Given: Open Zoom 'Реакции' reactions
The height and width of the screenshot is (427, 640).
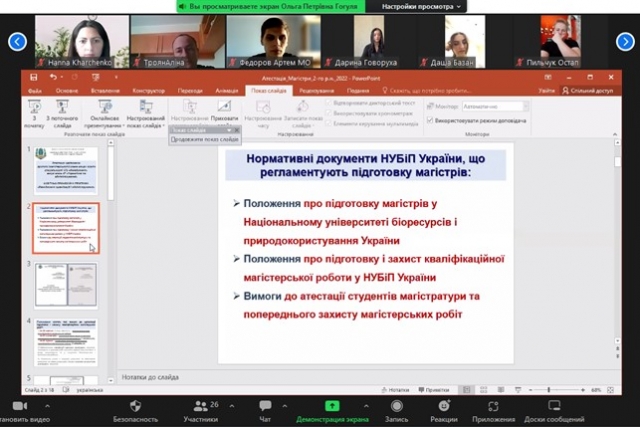Looking at the screenshot, I should click(444, 411).
